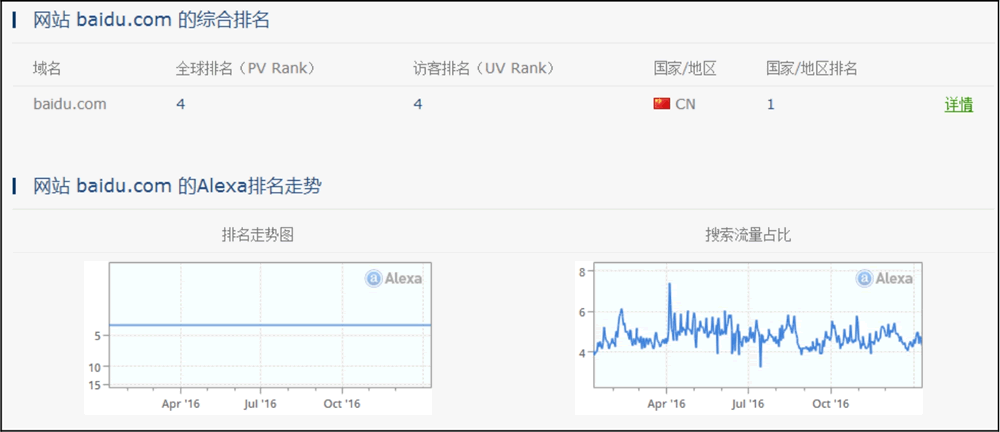
Task: Click the y-axis value 10 on ranking chart
Action: click(x=96, y=367)
